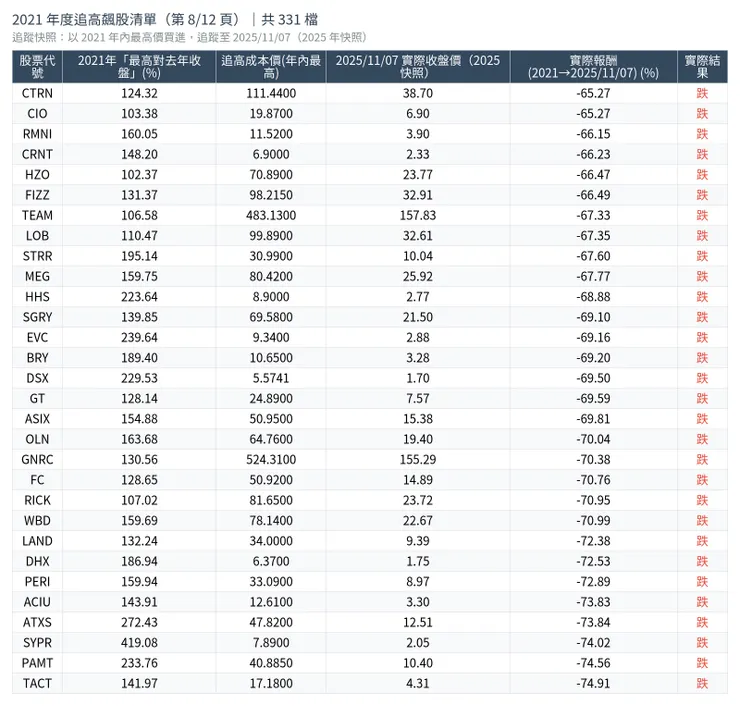This screenshot has width=740, height=706.
Task: Click ticker FC
Action: point(37,480)
